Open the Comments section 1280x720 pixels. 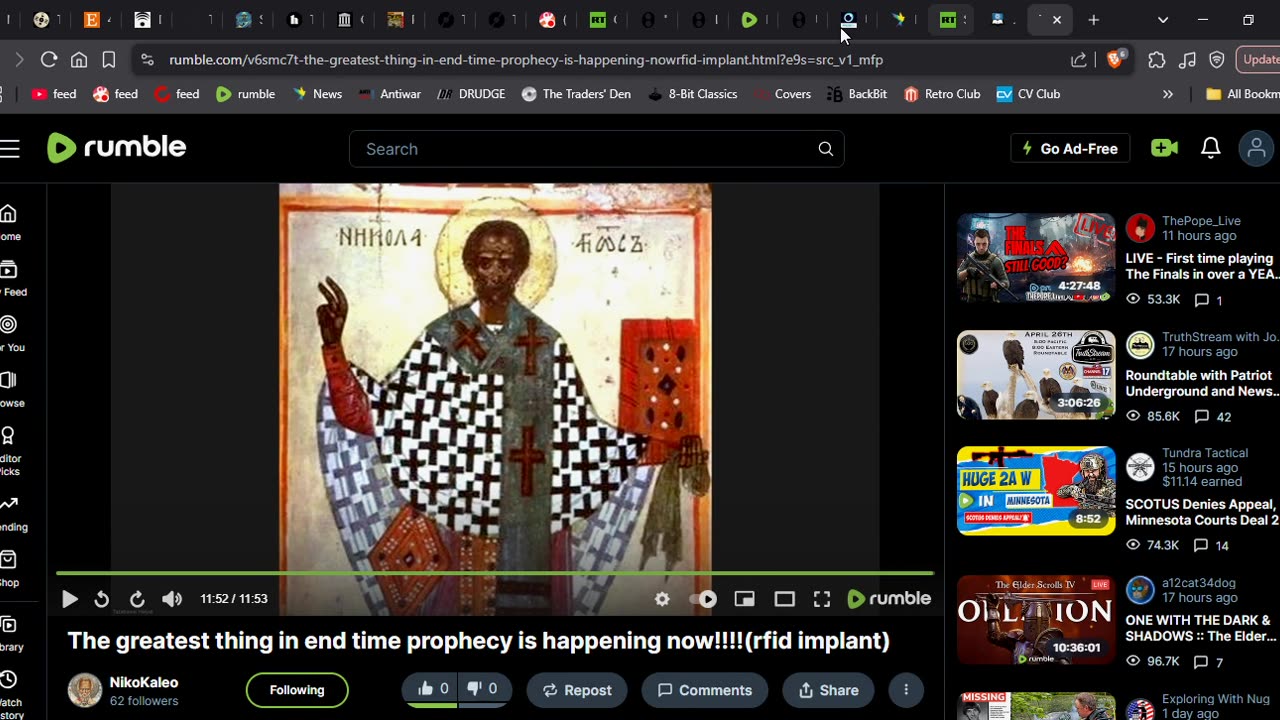click(x=705, y=690)
